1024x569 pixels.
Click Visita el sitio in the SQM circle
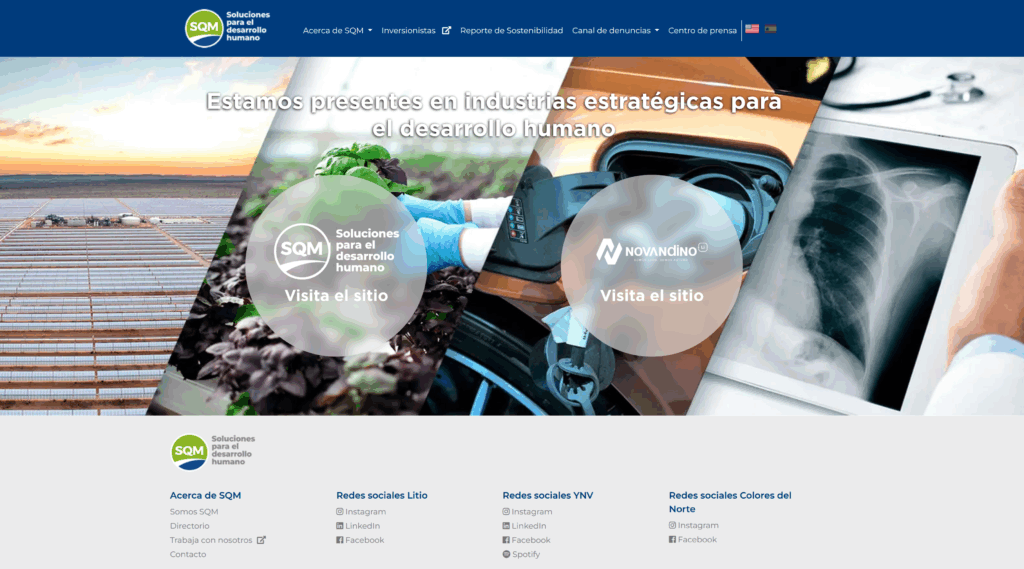pyautogui.click(x=336, y=295)
